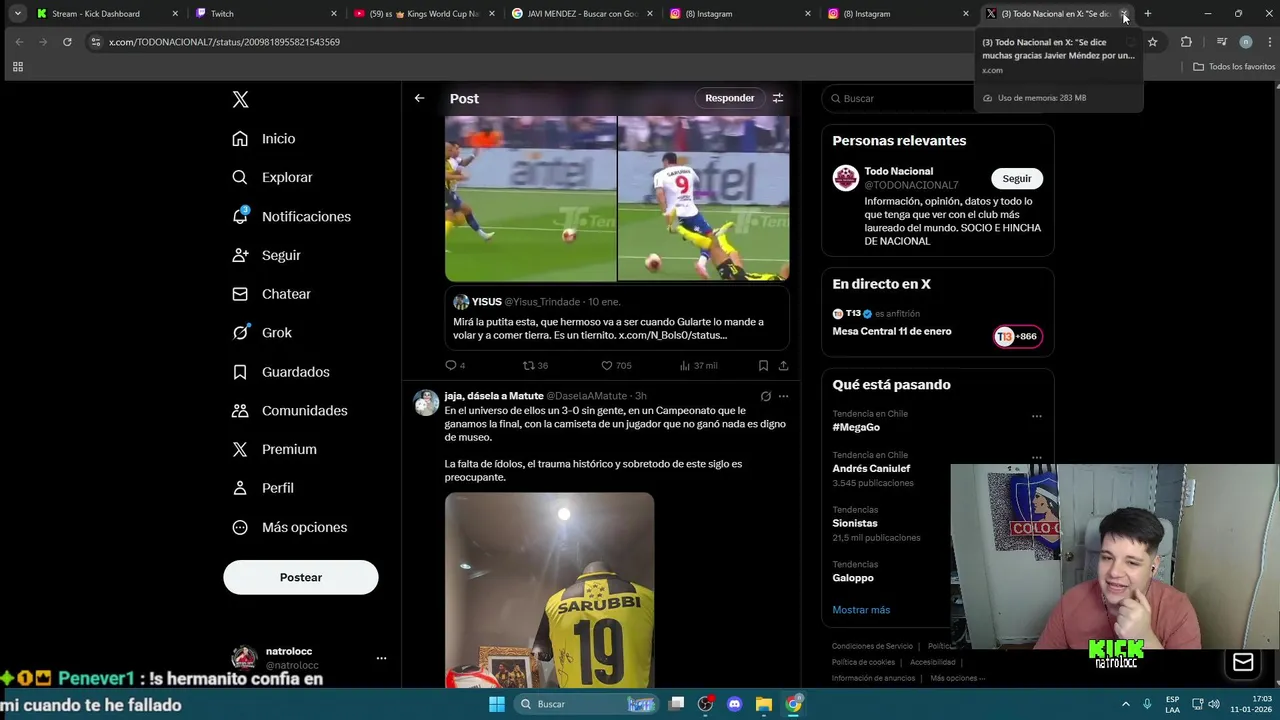Open three-dot menu on DaselaAMatute reply
Screen dimensions: 1280x720
pos(783,396)
